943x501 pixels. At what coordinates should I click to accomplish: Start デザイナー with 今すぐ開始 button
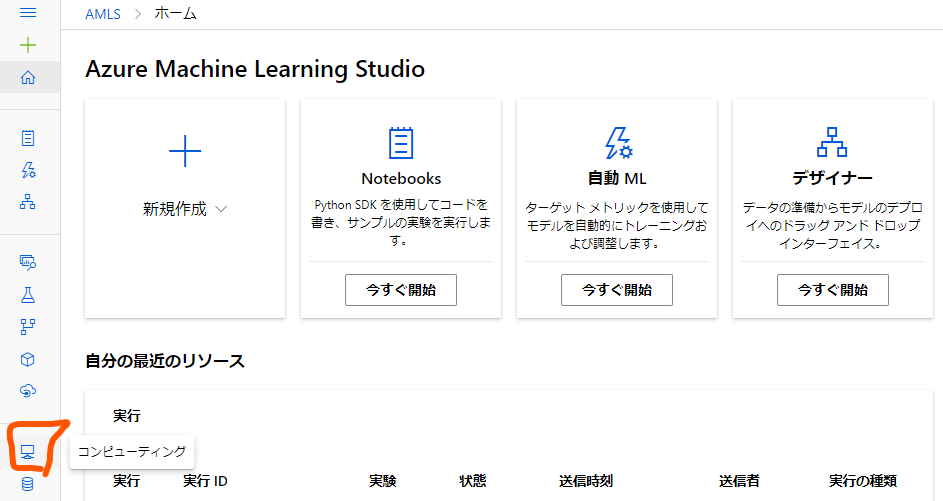833,290
